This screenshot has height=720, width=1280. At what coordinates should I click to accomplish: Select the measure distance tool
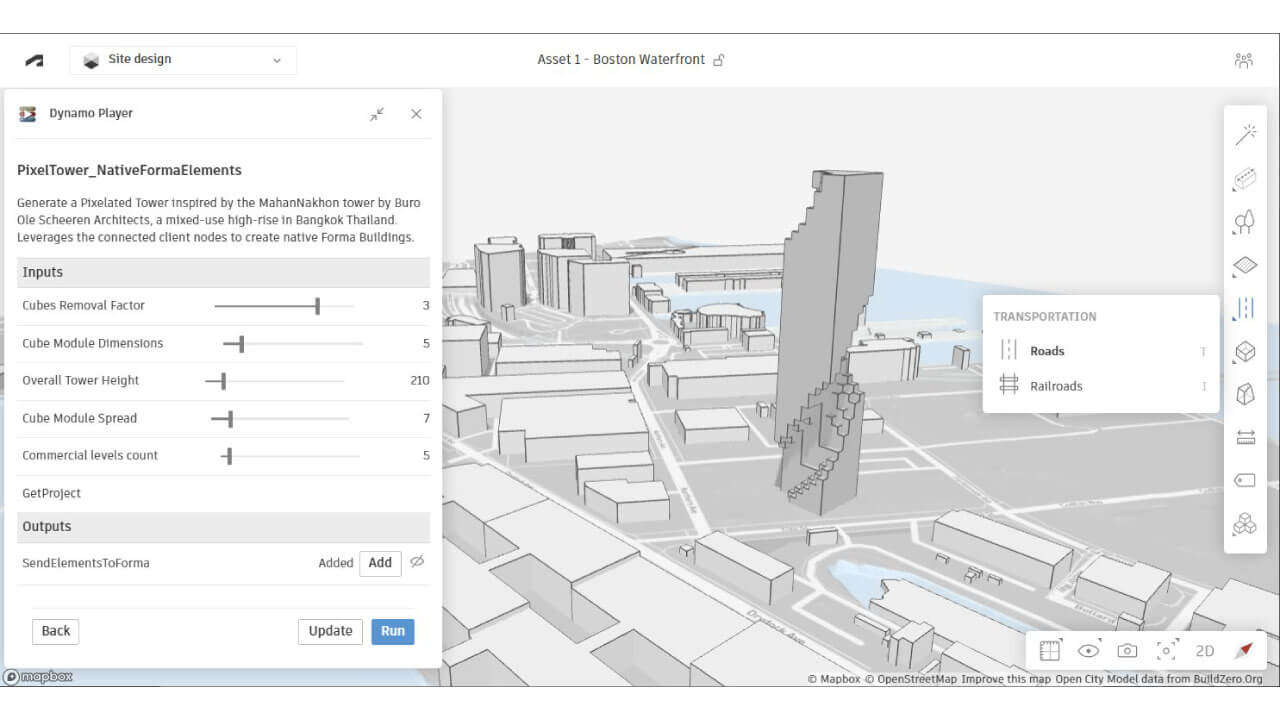[x=1245, y=437]
